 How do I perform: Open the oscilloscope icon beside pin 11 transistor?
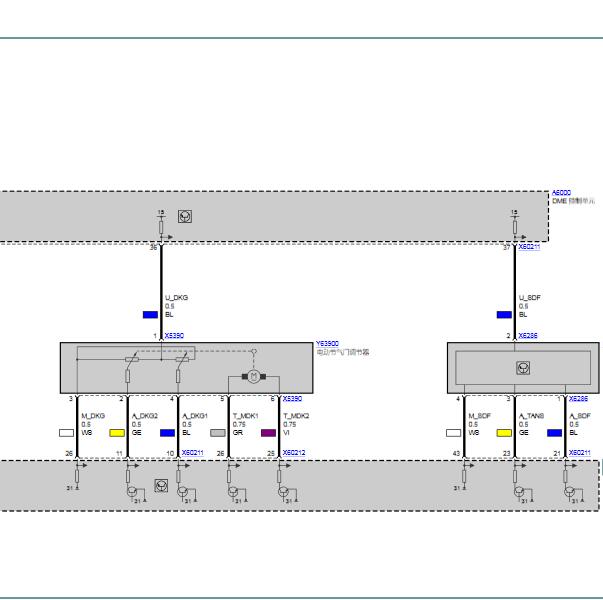point(161,486)
